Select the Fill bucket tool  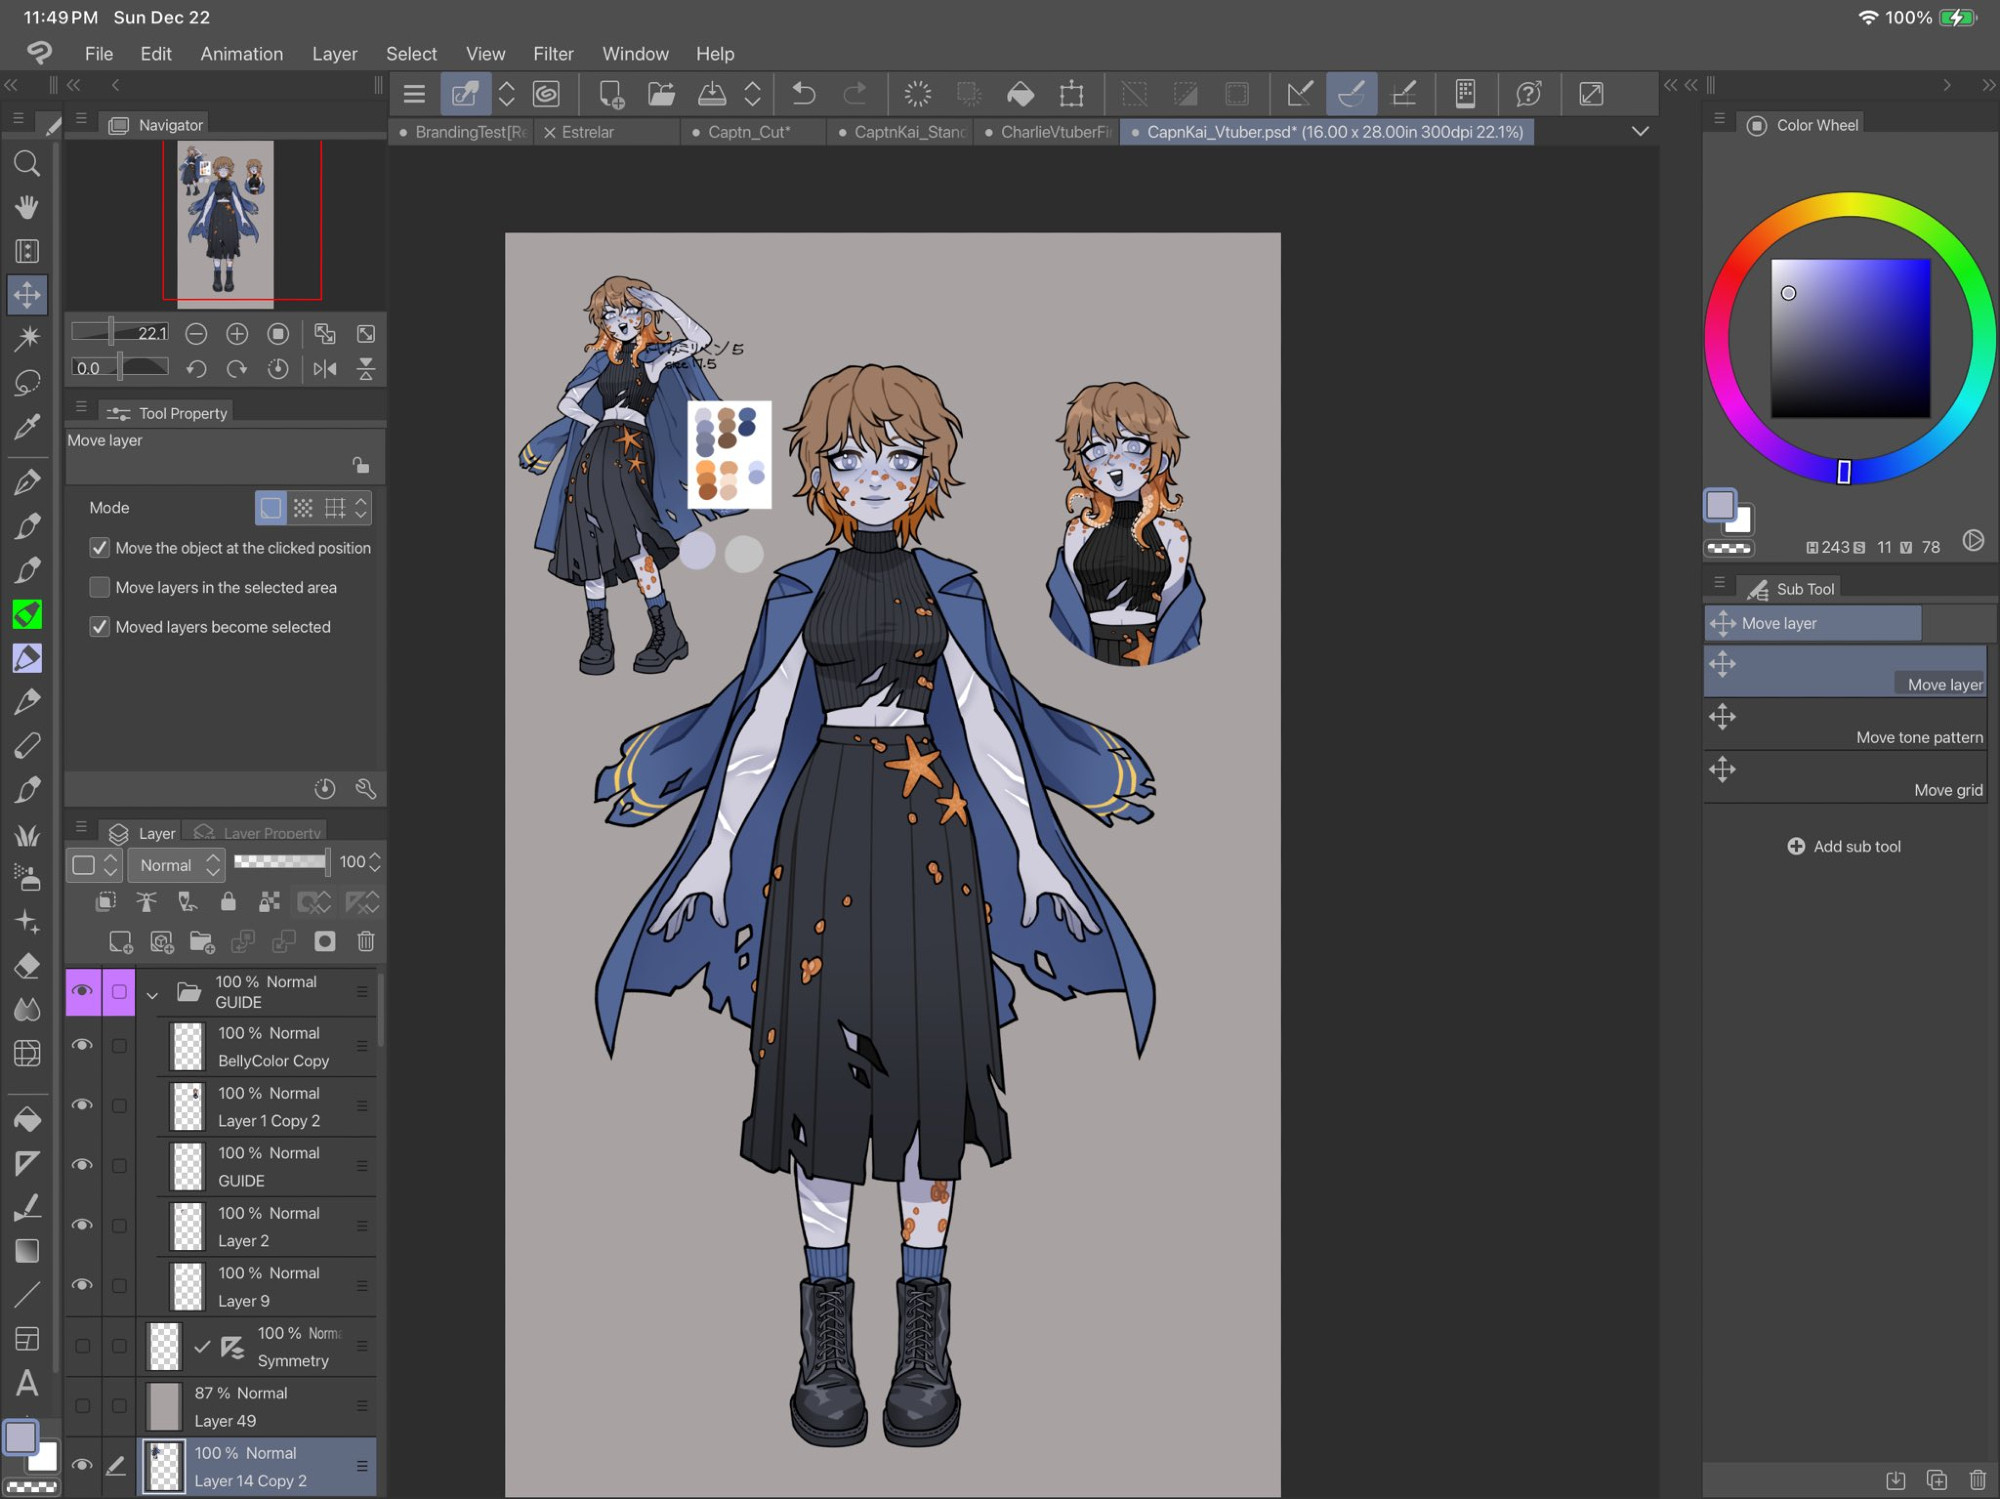tap(27, 1118)
